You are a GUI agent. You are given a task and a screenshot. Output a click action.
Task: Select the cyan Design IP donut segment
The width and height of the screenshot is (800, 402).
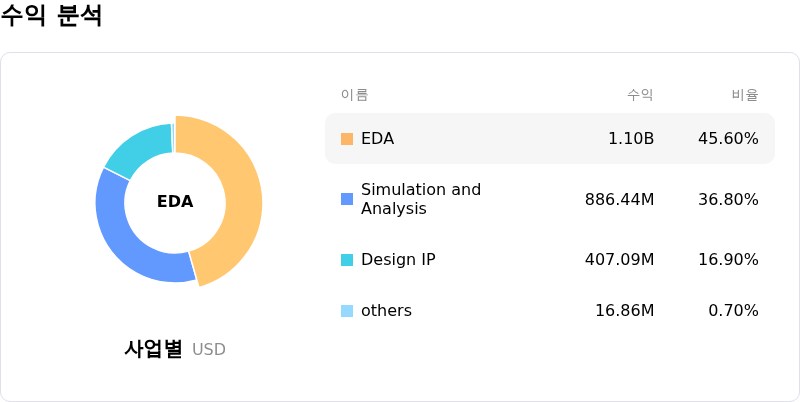pos(140,148)
